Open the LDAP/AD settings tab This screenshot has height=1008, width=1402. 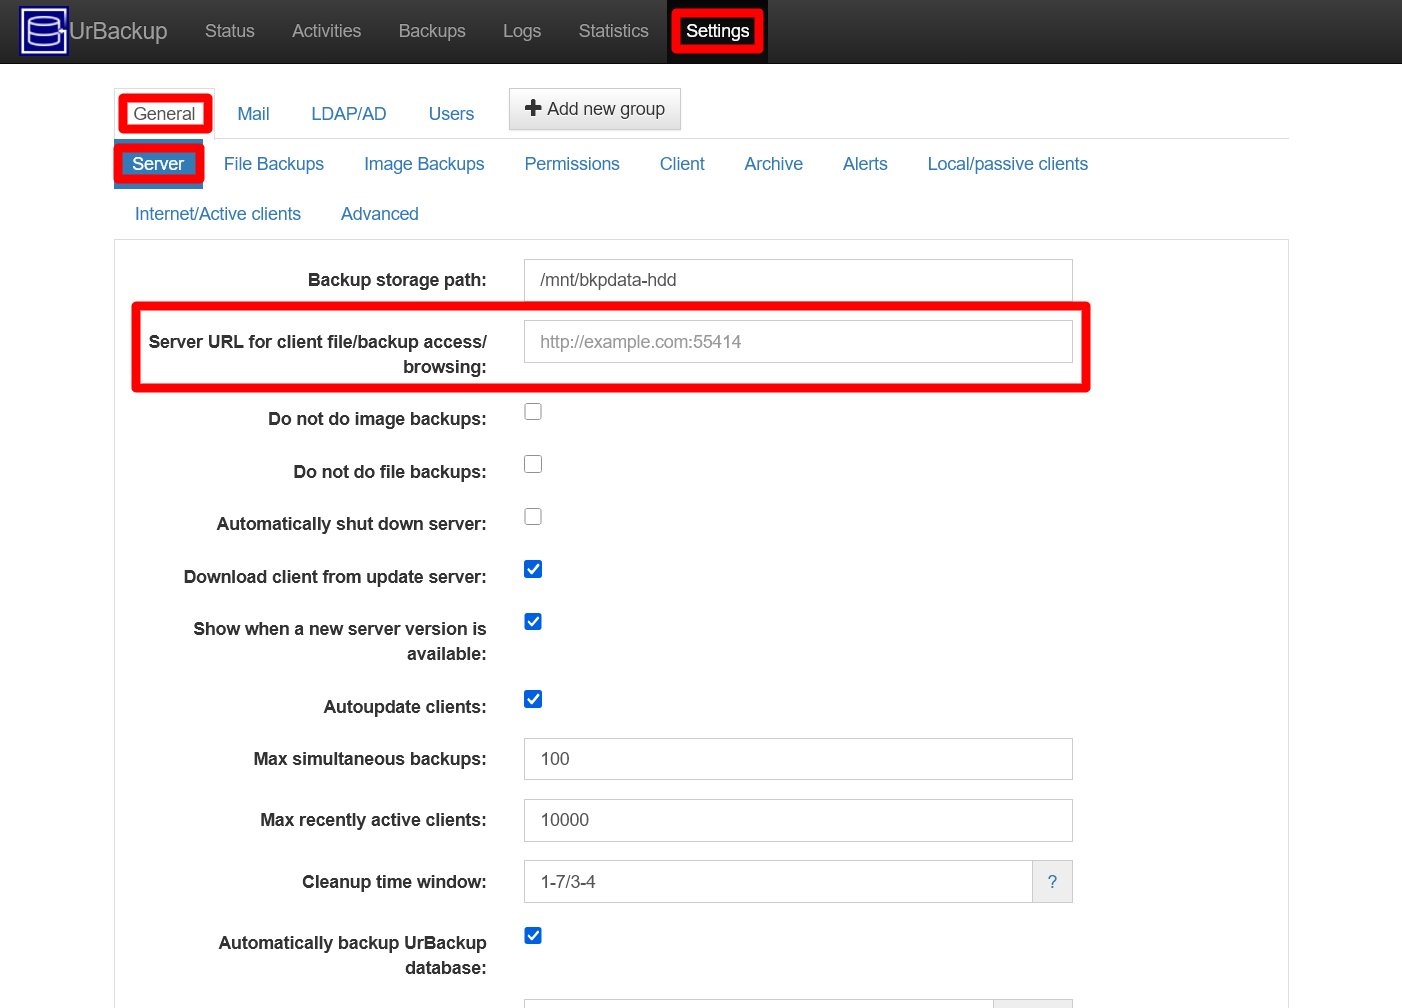pyautogui.click(x=348, y=113)
